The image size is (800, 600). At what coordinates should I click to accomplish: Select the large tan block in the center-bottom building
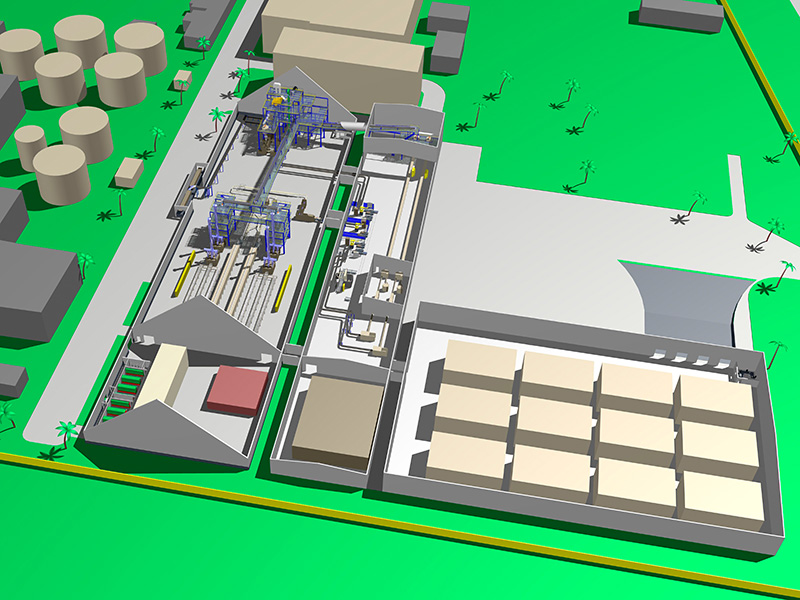tap(339, 417)
